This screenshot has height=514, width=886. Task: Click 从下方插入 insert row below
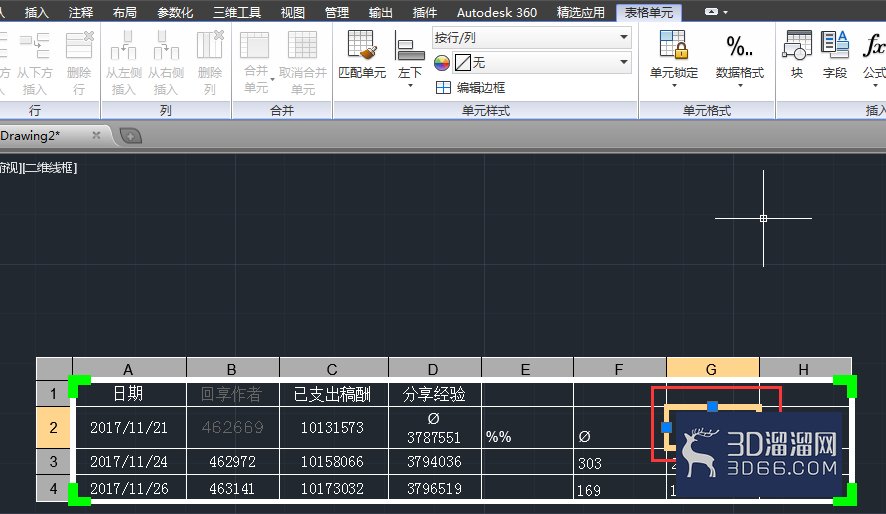(x=34, y=45)
